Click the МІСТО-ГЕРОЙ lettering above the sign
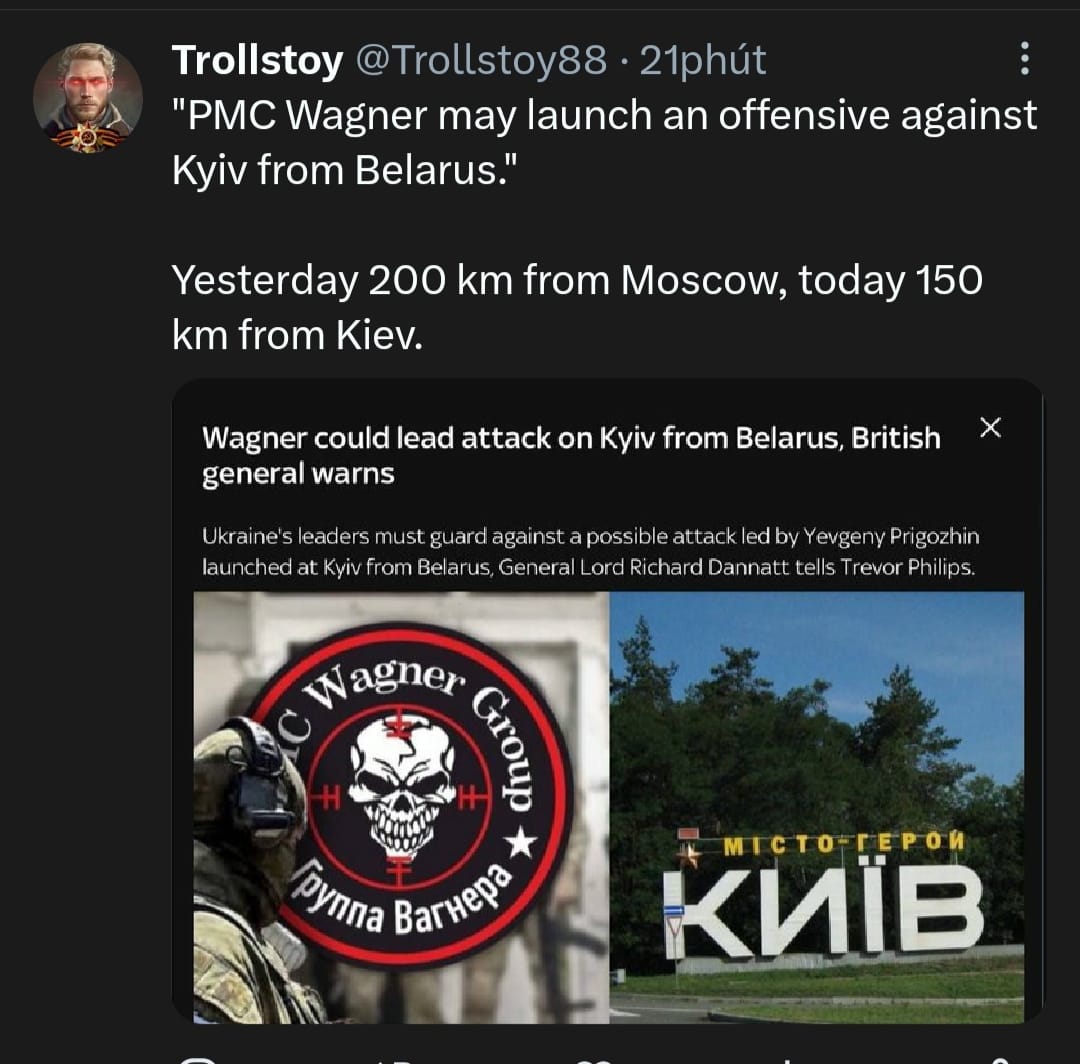 pyautogui.click(x=843, y=843)
